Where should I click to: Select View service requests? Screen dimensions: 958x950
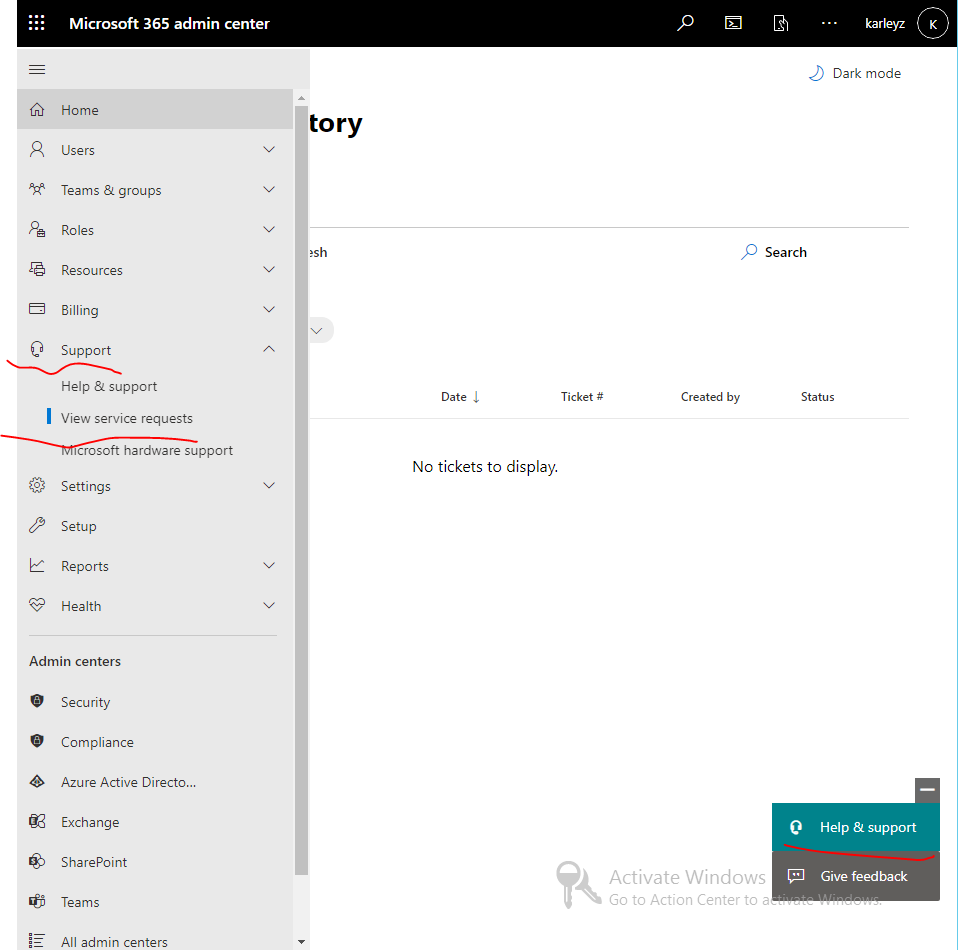(x=126, y=418)
